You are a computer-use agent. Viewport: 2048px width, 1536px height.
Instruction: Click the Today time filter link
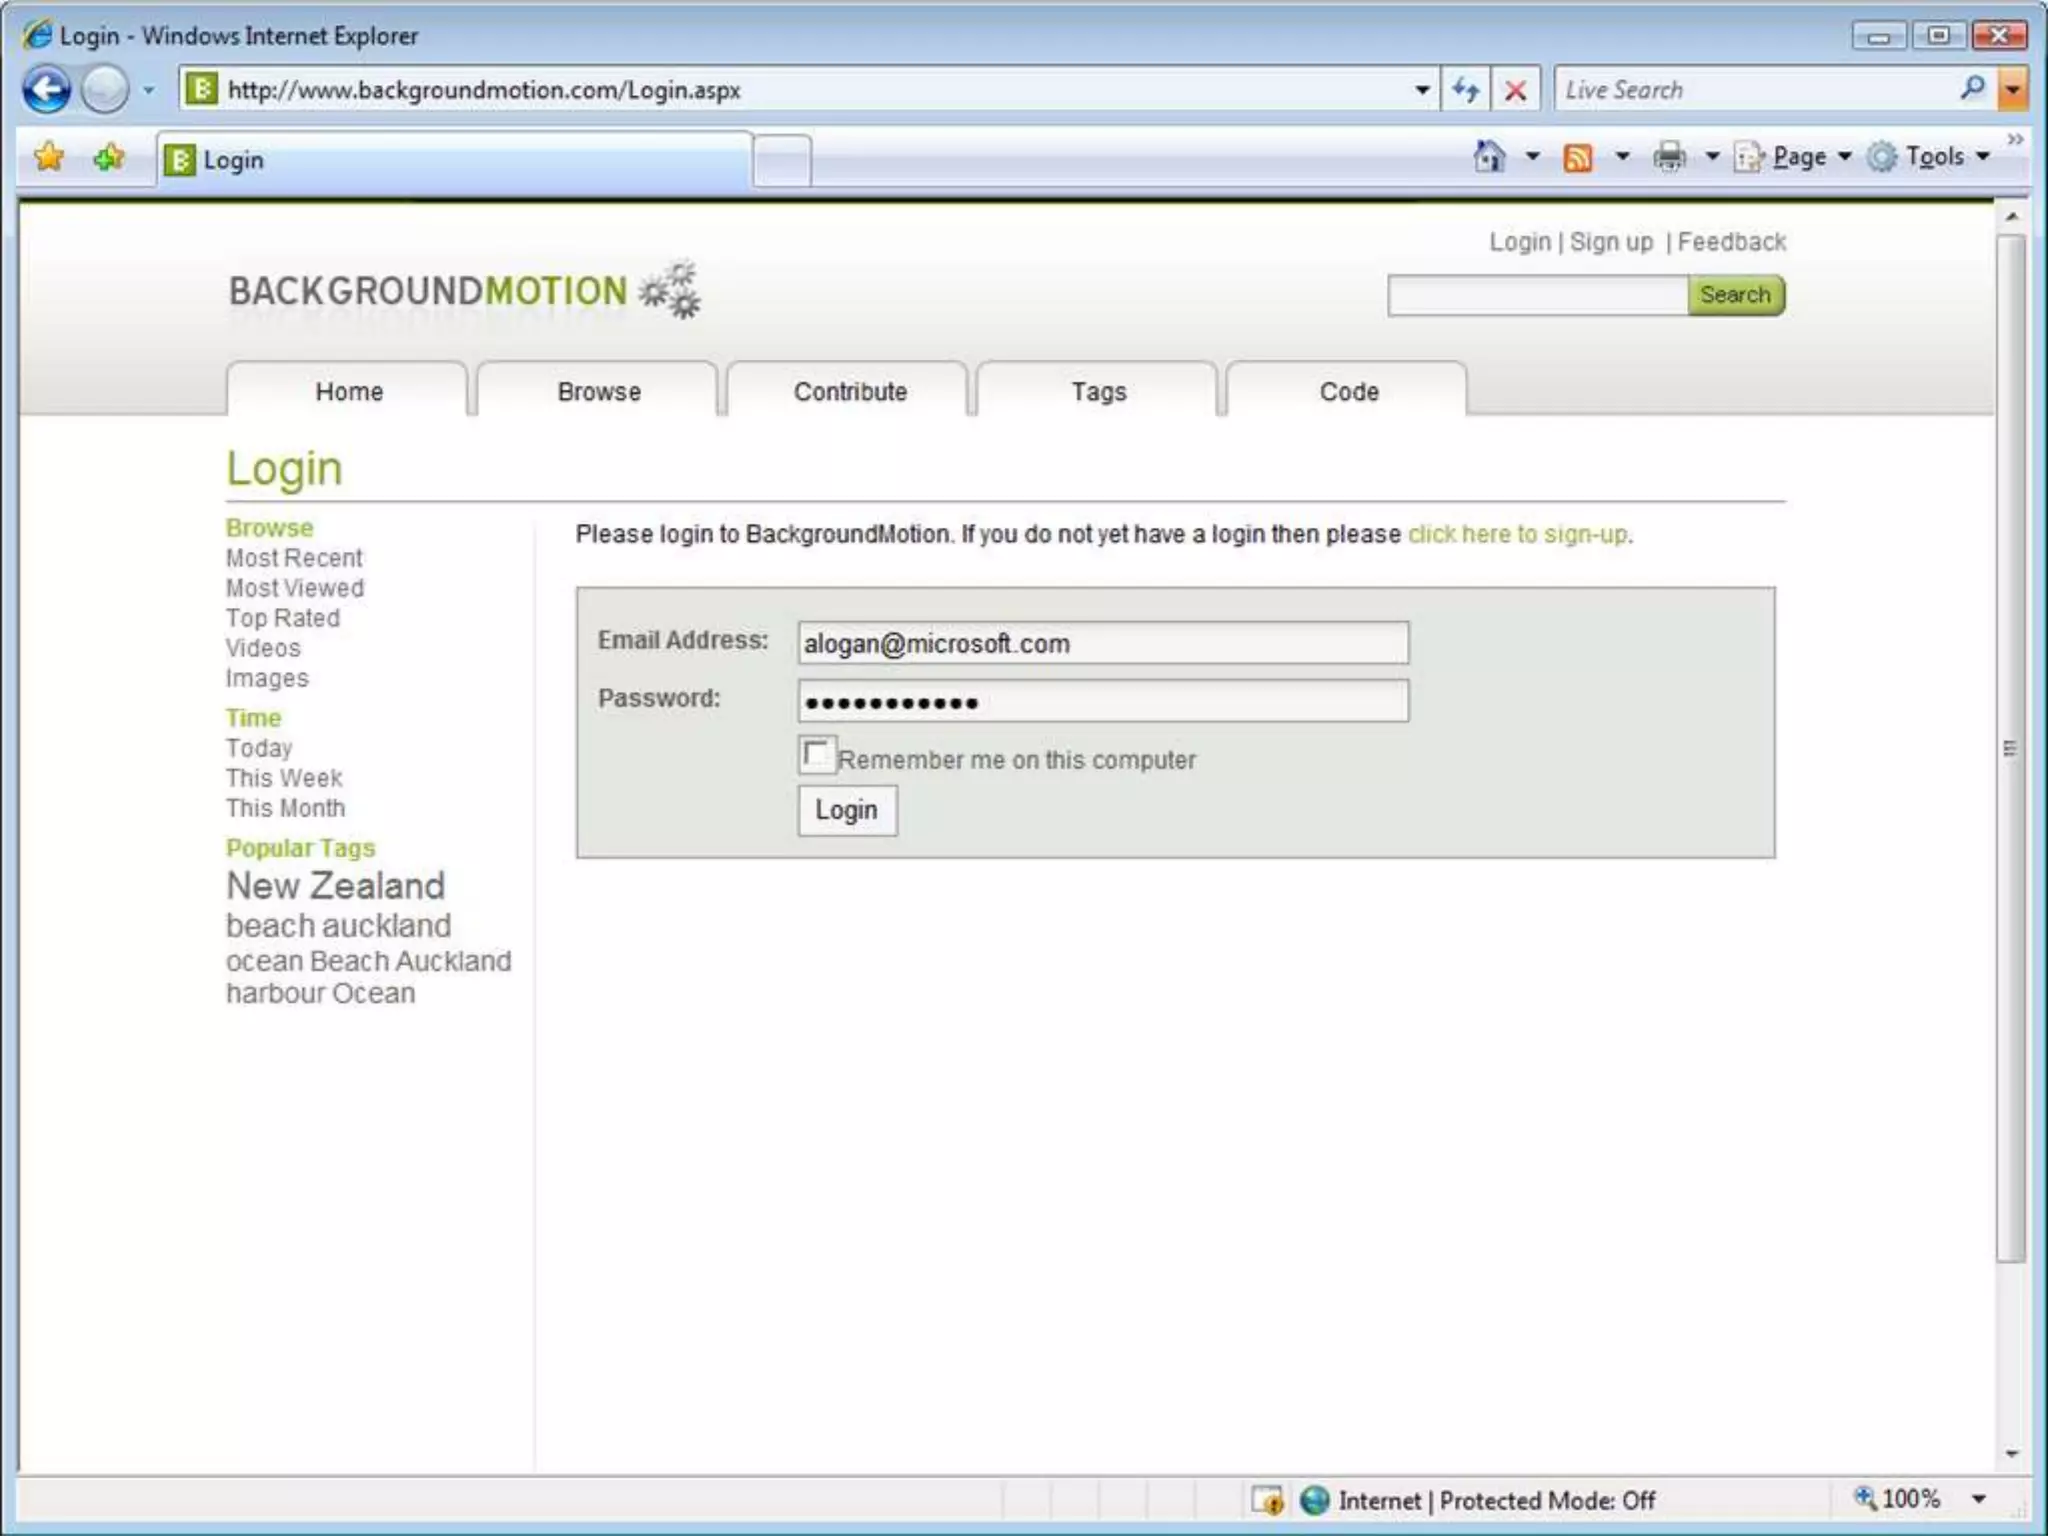[258, 748]
